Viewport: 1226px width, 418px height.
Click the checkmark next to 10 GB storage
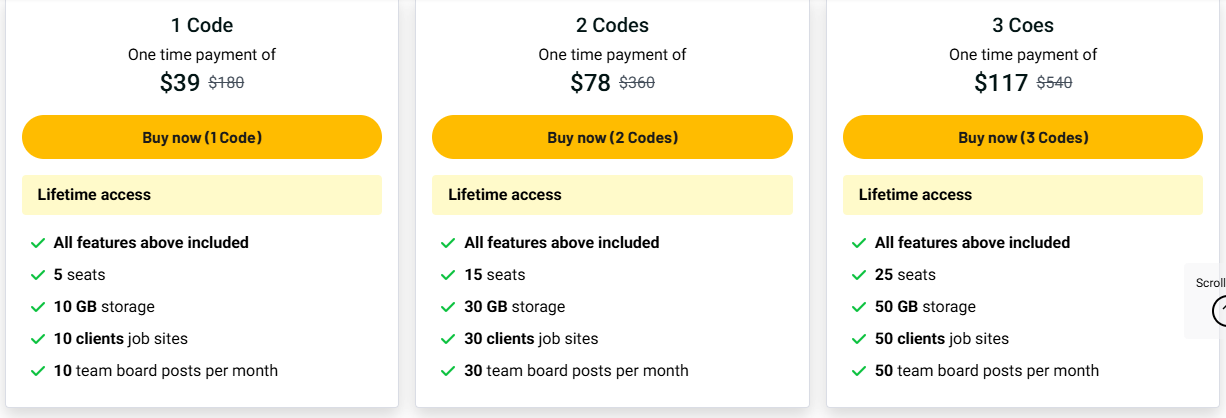click(38, 307)
